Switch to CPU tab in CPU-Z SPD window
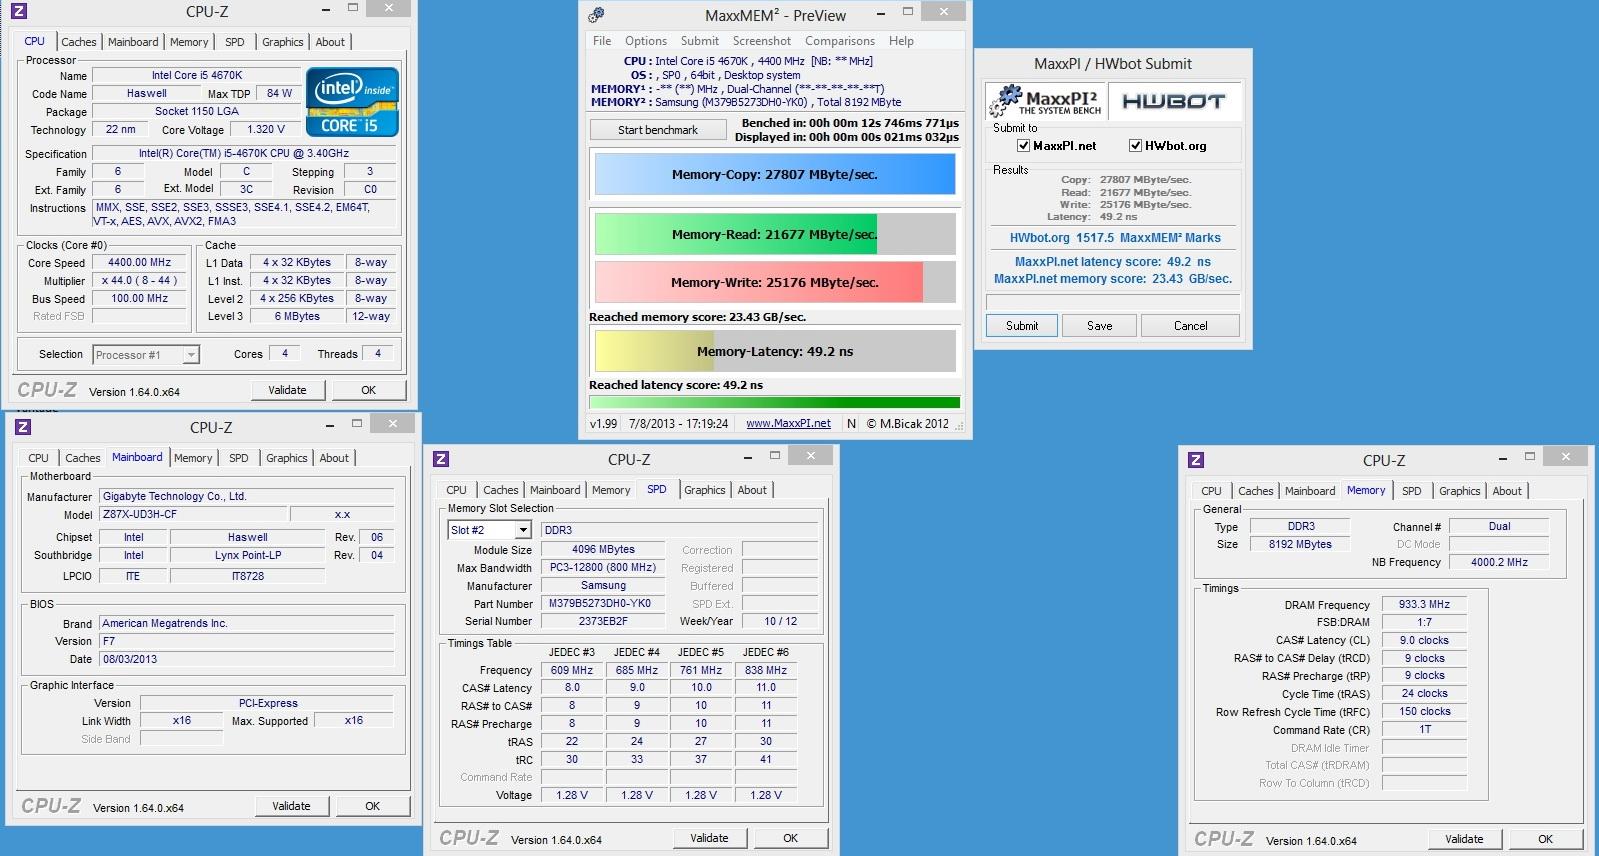Screen dimensions: 1599x856 [456, 490]
